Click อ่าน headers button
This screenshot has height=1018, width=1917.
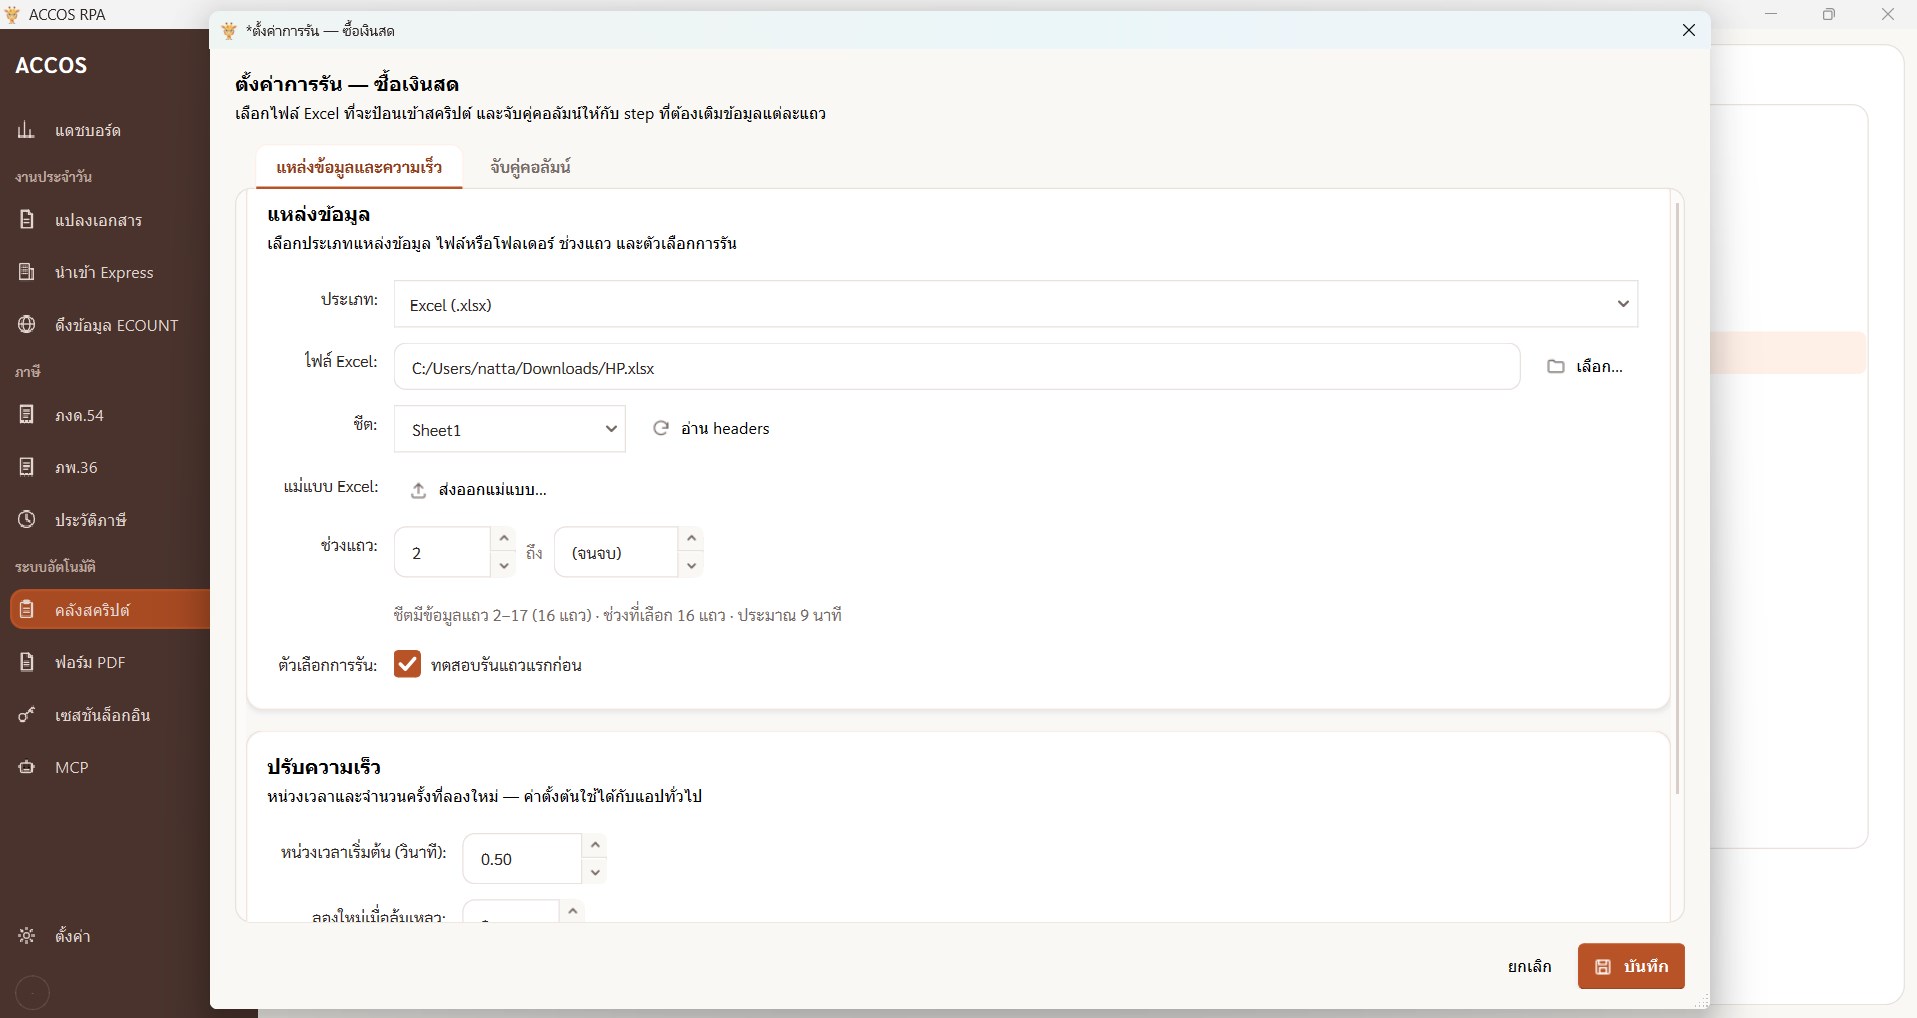[711, 428]
